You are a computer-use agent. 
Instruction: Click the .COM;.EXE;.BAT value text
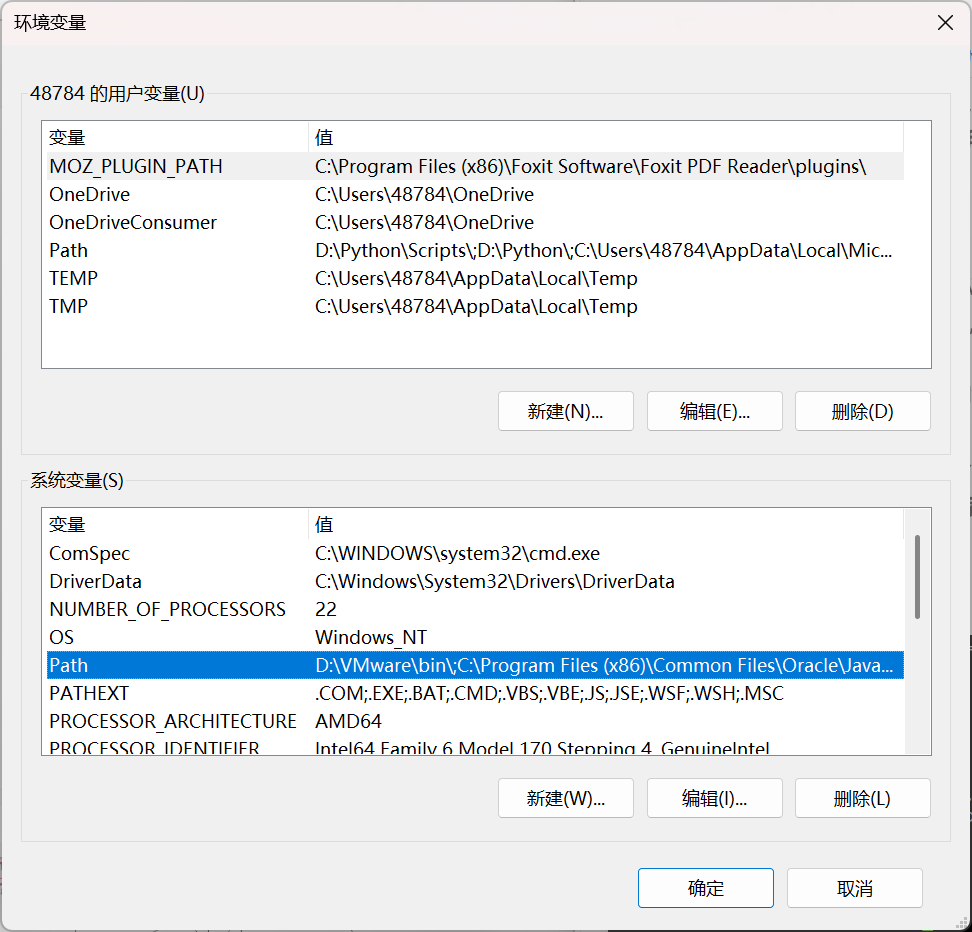click(549, 693)
